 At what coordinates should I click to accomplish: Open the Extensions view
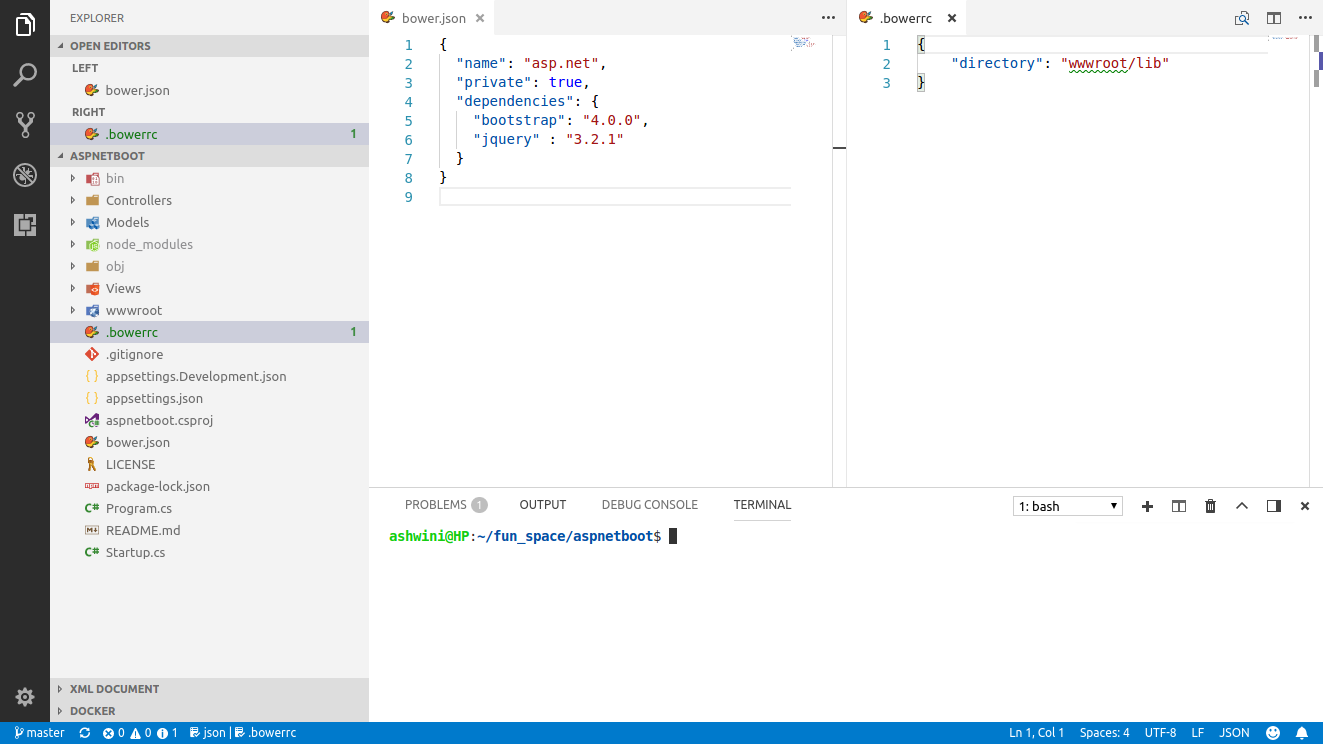pos(24,225)
